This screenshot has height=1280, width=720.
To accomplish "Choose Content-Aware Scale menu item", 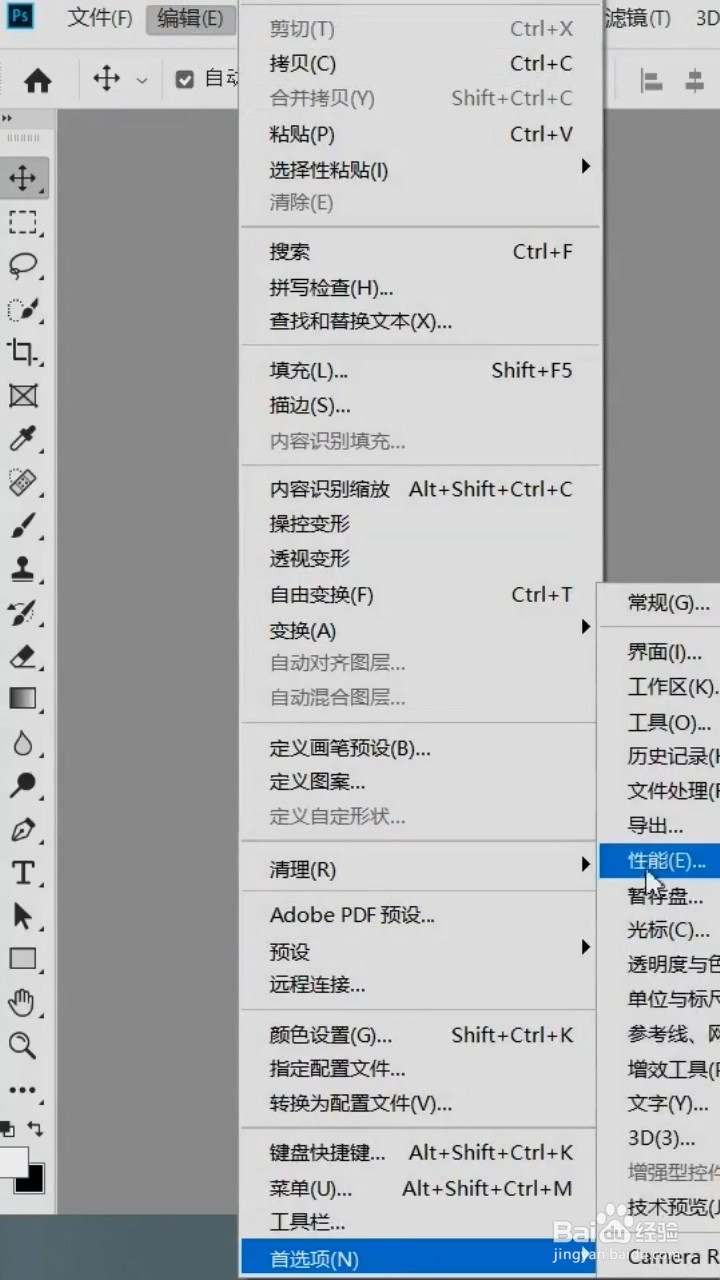I will pyautogui.click(x=421, y=489).
